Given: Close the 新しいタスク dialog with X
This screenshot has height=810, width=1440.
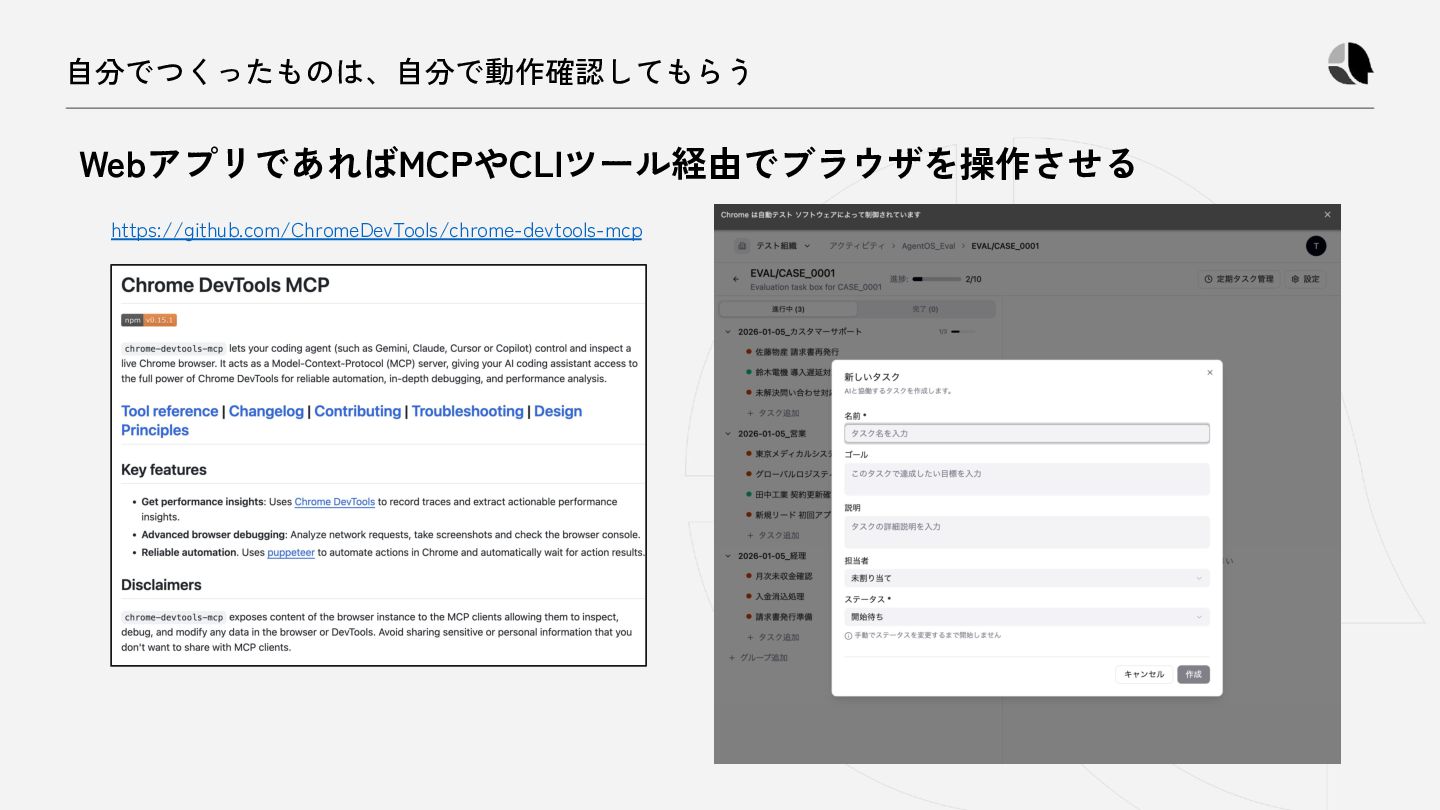Looking at the screenshot, I should 1209,372.
